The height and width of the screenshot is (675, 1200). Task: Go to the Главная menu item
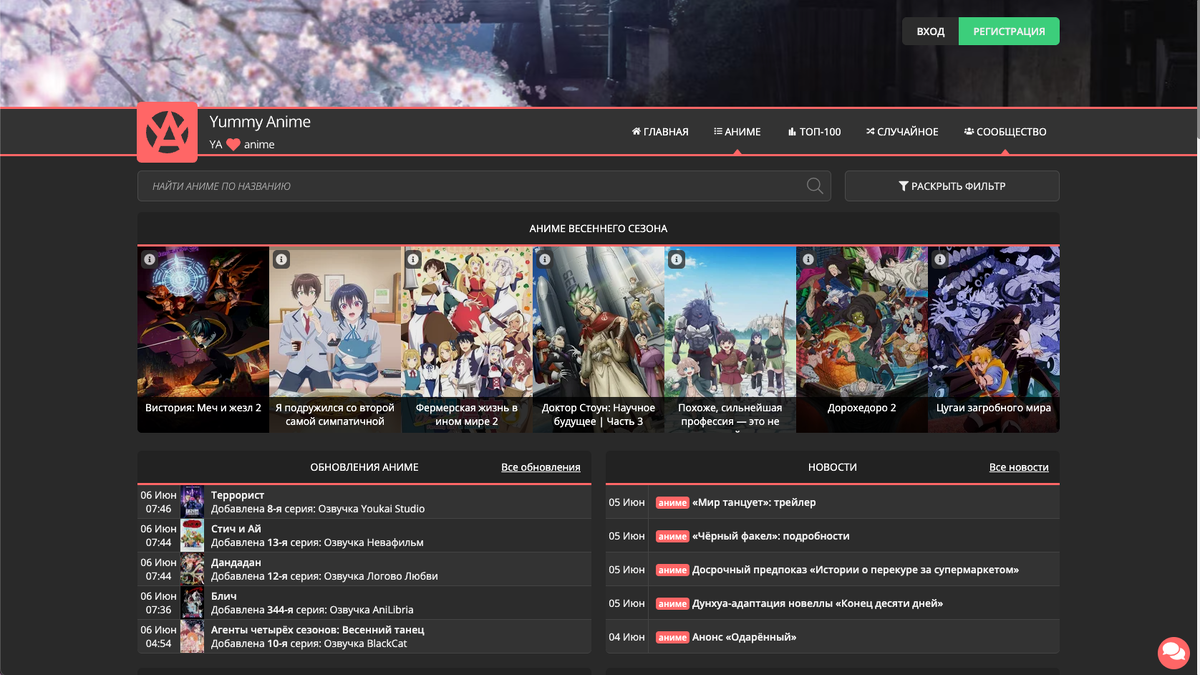[x=660, y=131]
